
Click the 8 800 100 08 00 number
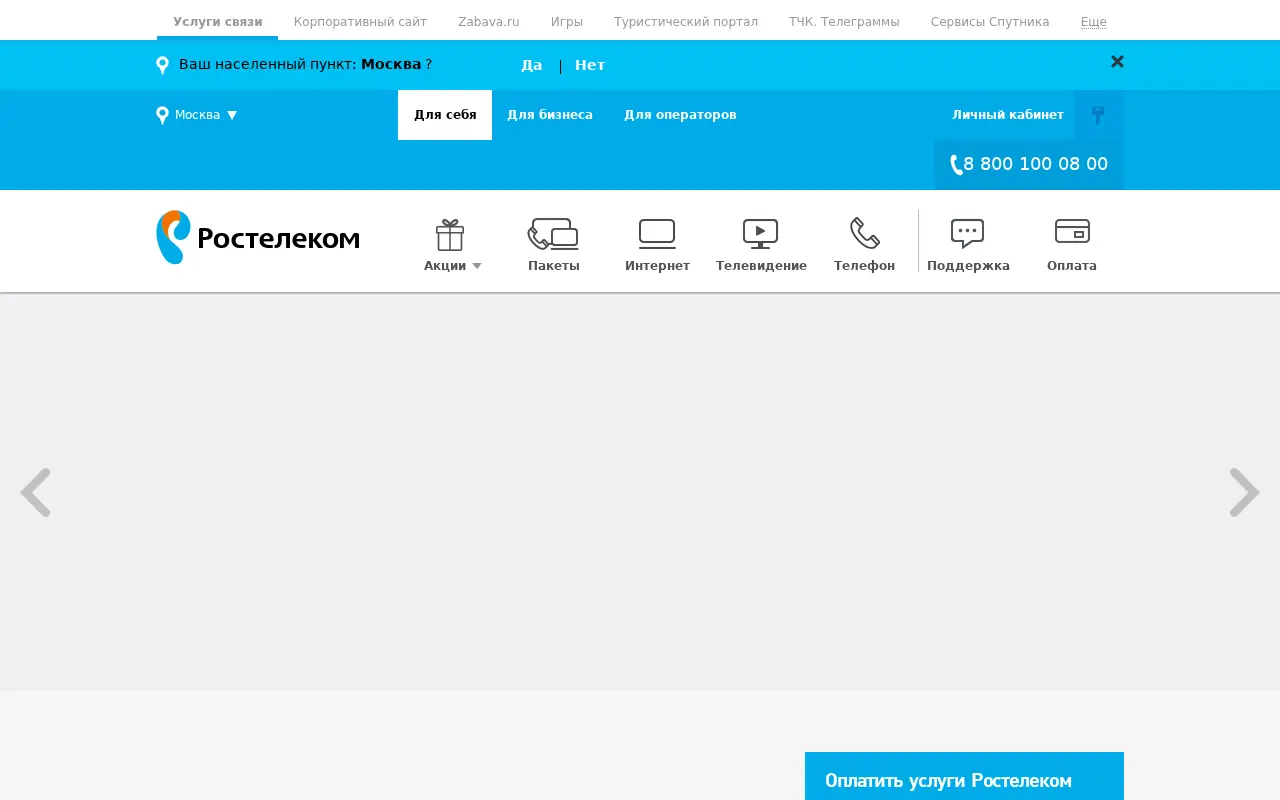click(1035, 164)
